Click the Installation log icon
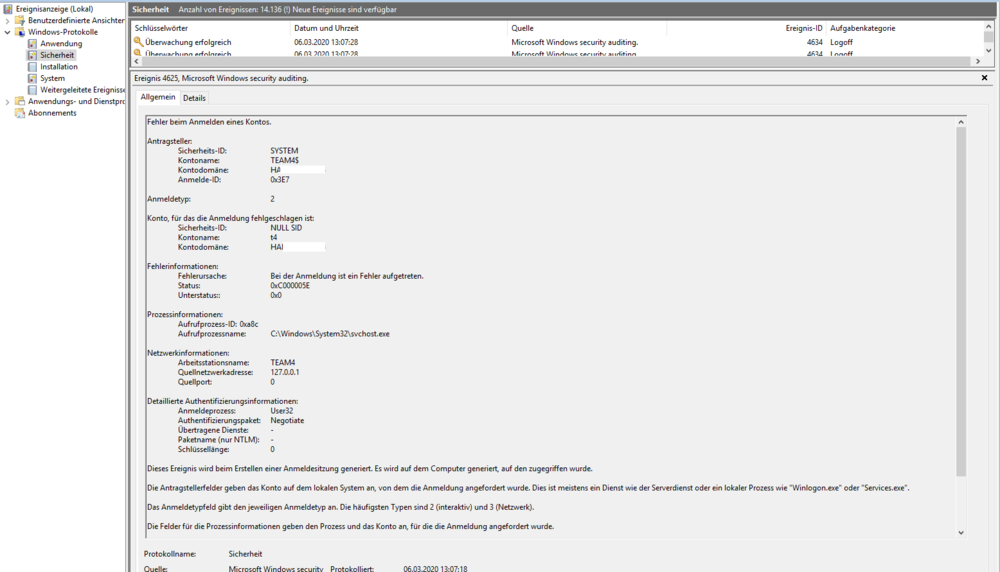1000x572 pixels. 33,67
